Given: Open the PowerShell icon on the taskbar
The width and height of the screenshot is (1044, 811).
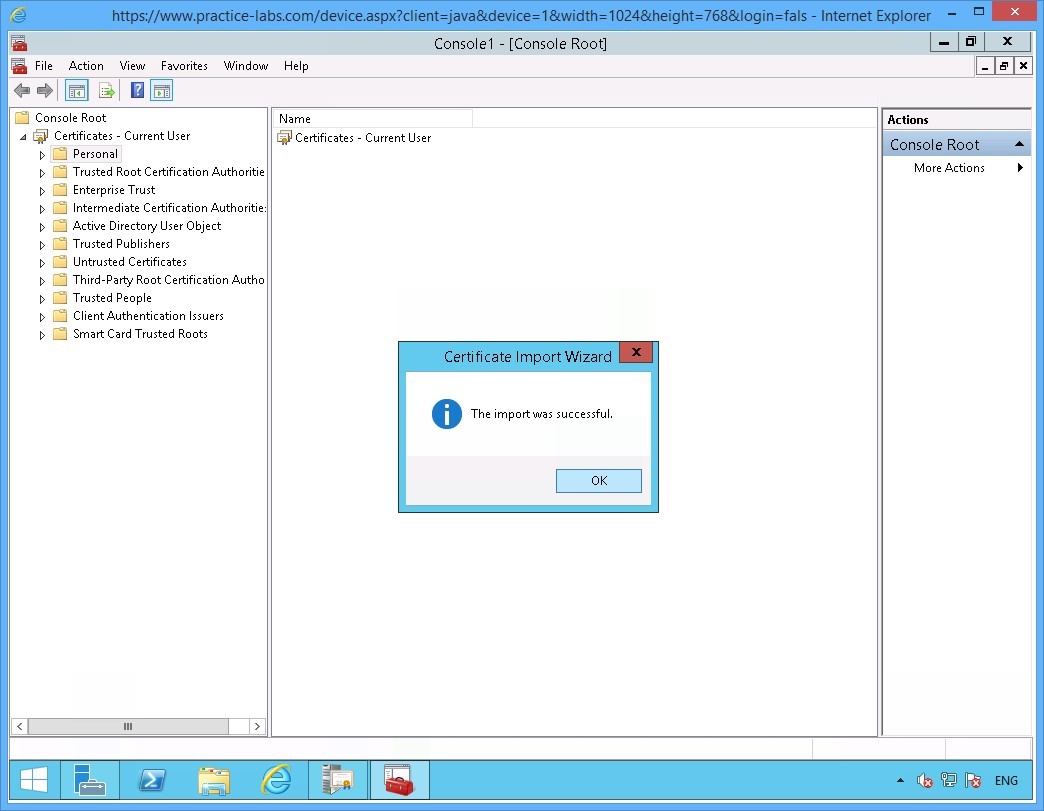Looking at the screenshot, I should (152, 780).
